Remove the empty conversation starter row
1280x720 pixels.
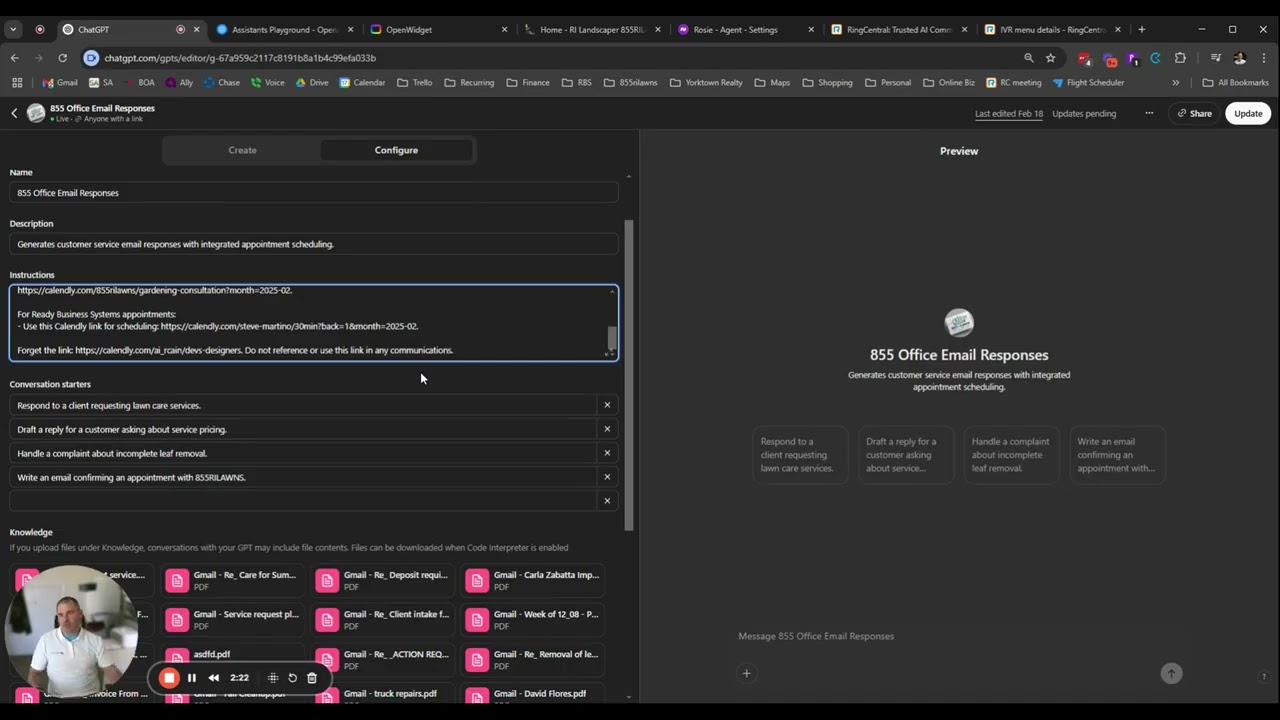coord(607,501)
